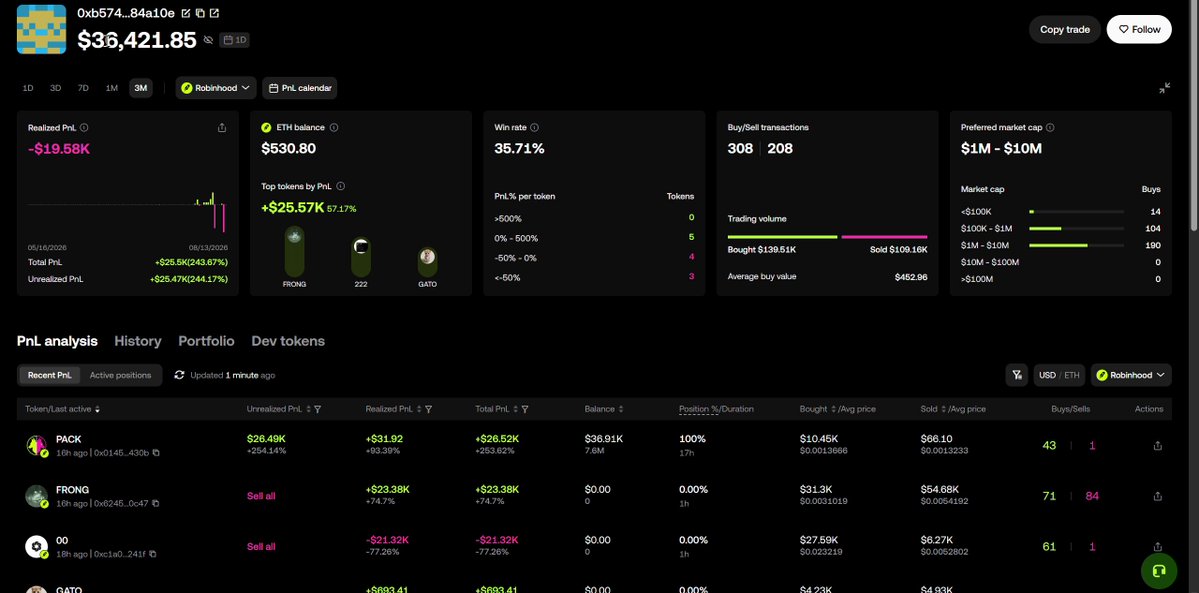The height and width of the screenshot is (593, 1199).
Task: Click the Copy trade button
Action: (x=1064, y=29)
